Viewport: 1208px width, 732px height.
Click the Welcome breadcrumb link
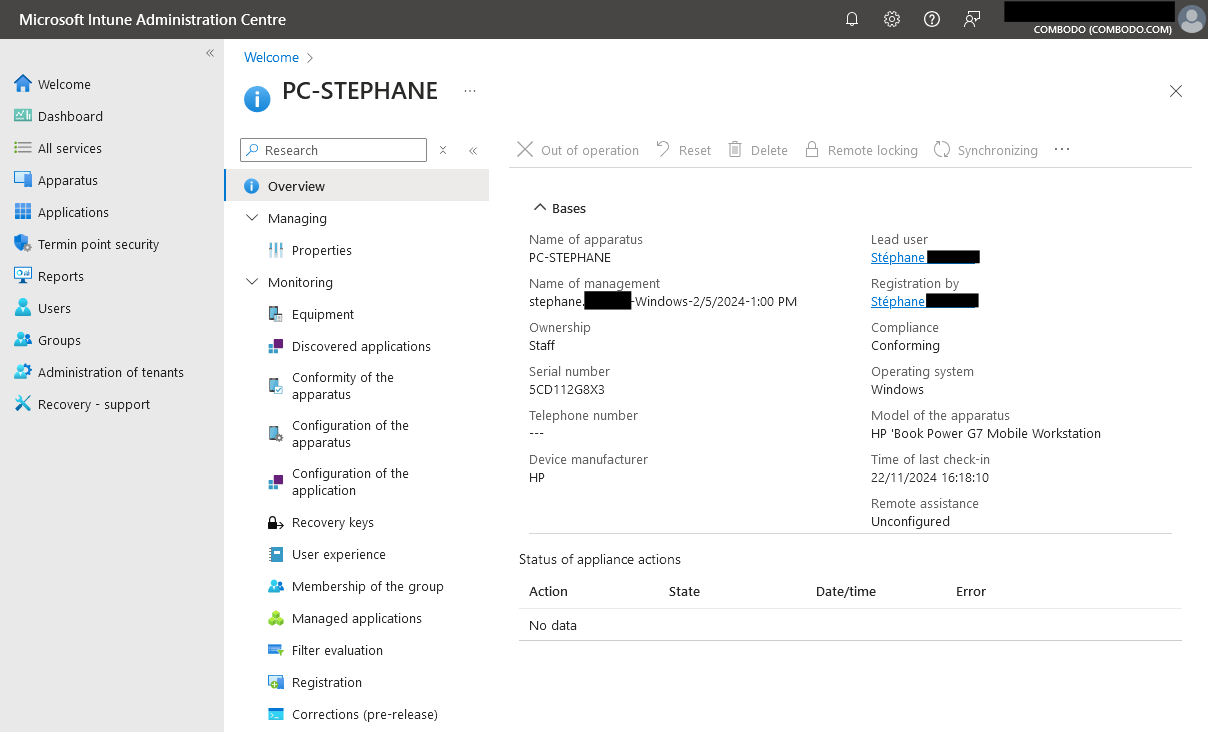tap(271, 58)
